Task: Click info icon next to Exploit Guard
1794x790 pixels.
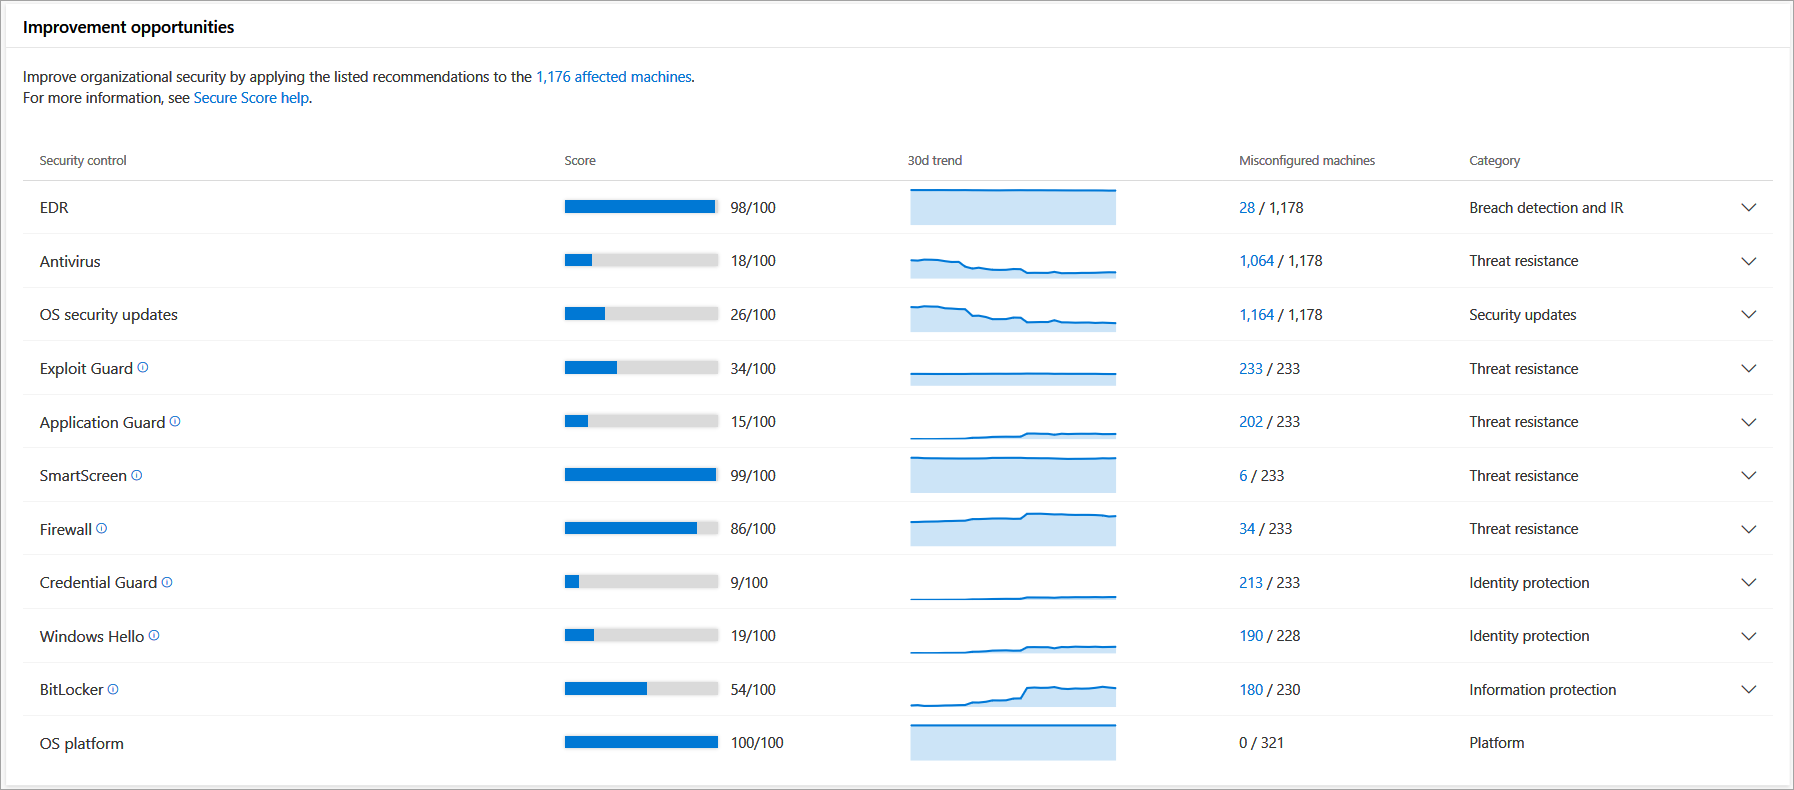Action: click(x=143, y=368)
